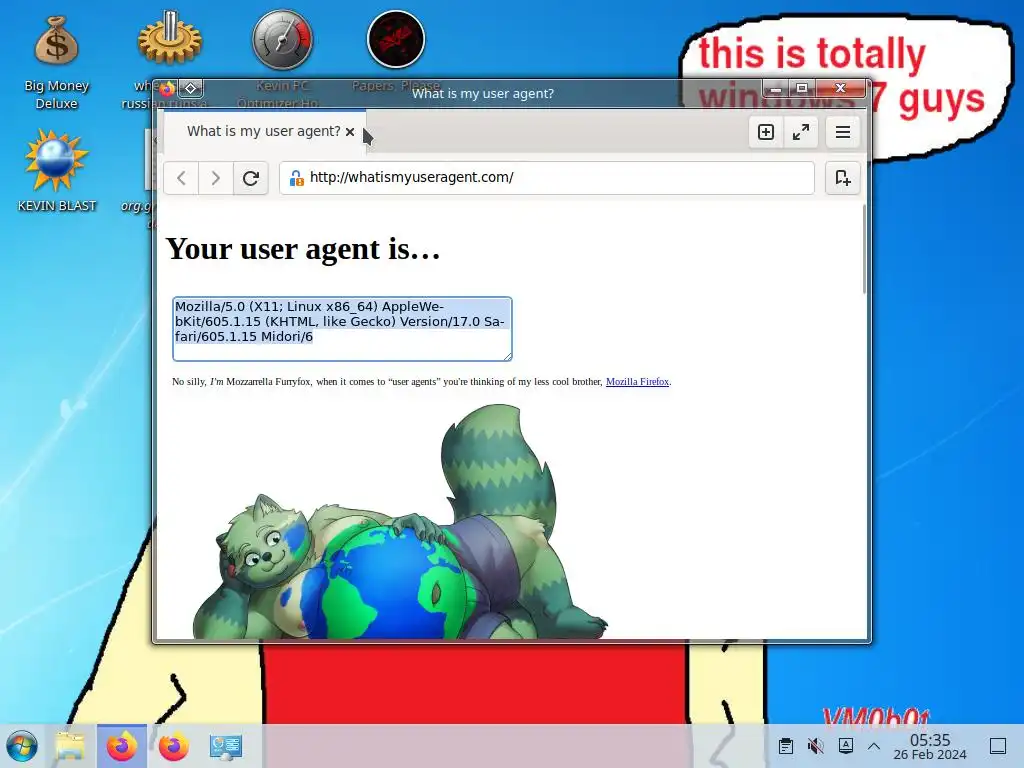Open the file manager from taskbar
The image size is (1024, 768).
coord(70,746)
